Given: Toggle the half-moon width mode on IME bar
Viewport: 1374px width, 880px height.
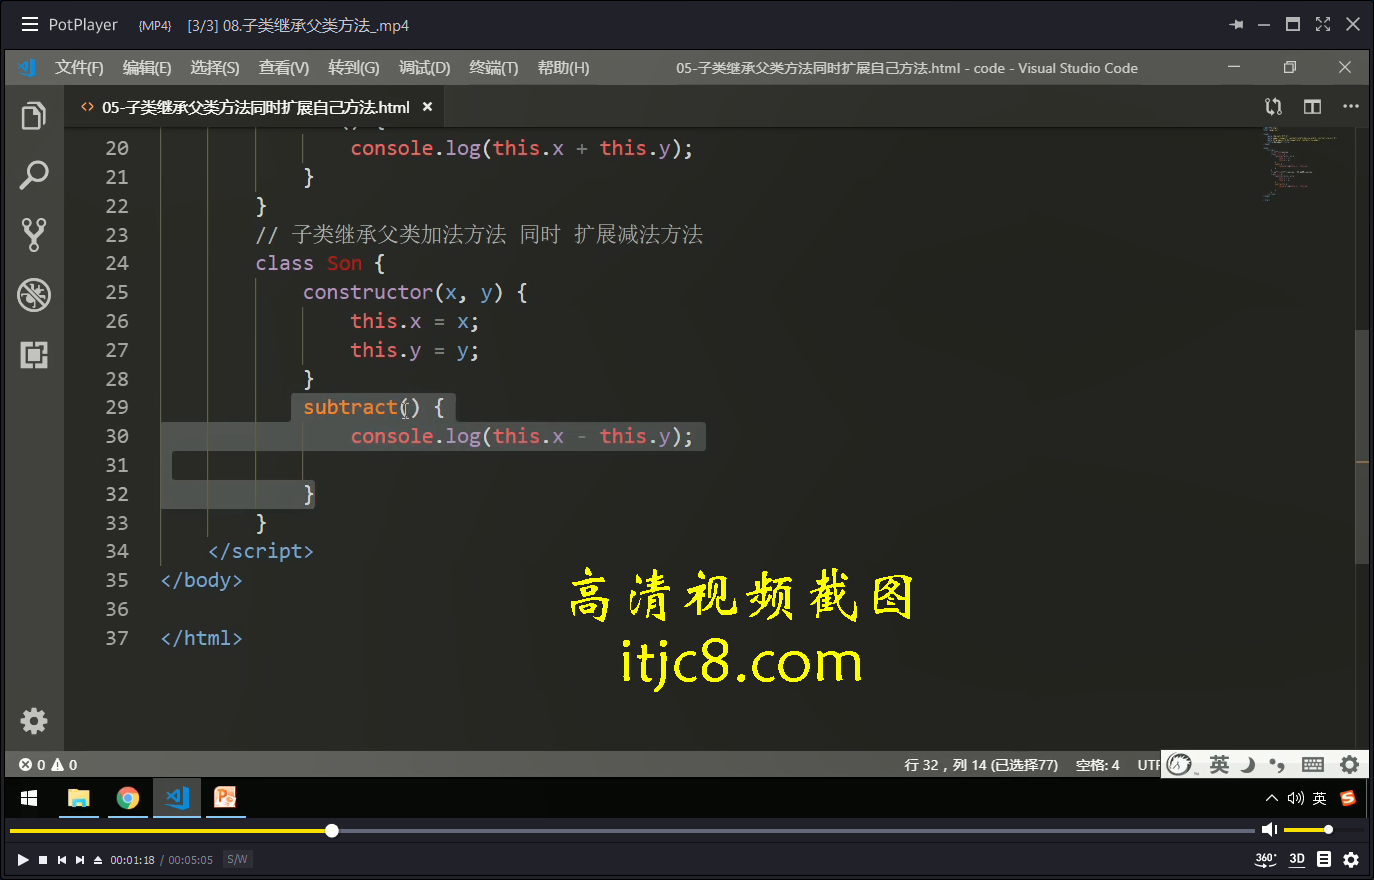Looking at the screenshot, I should coord(1248,765).
